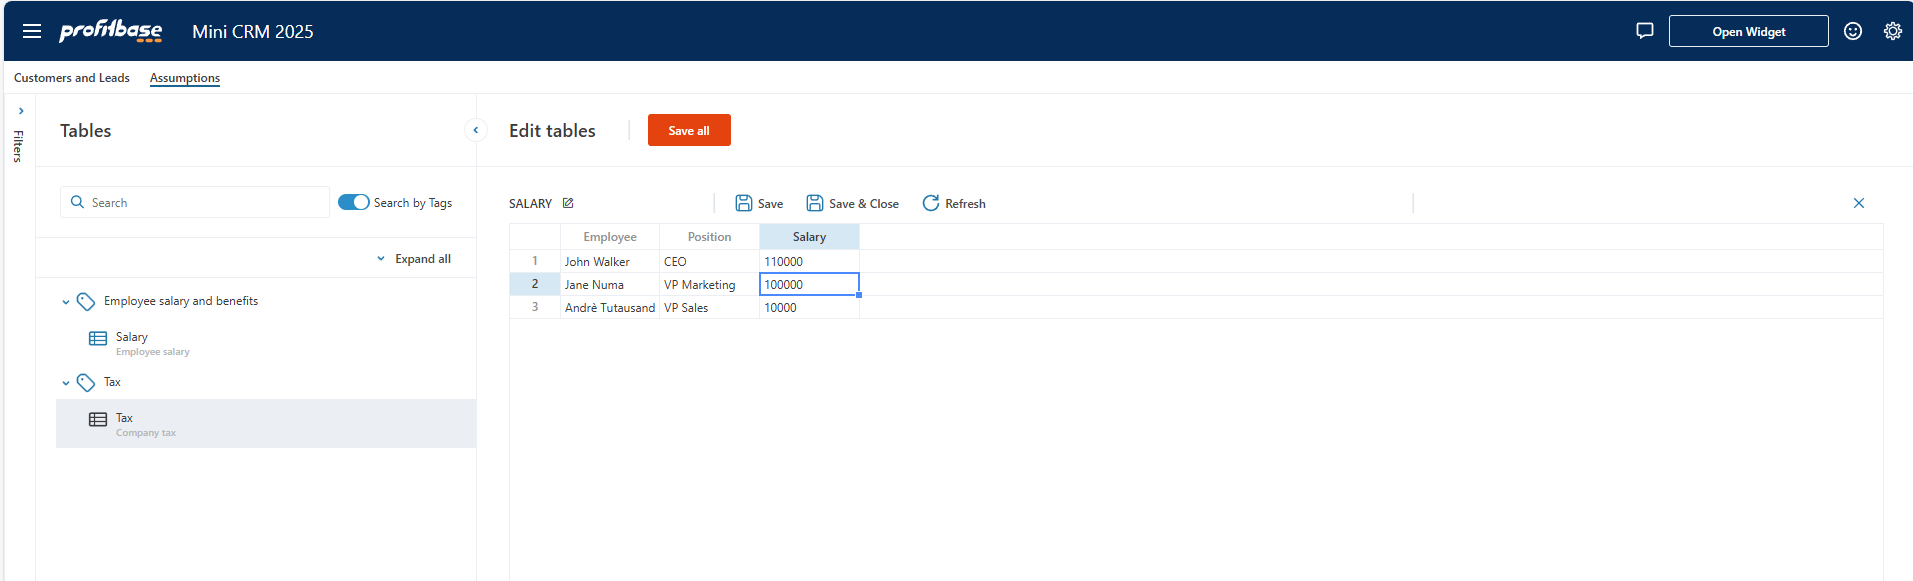Refresh the SALARY table

click(954, 203)
